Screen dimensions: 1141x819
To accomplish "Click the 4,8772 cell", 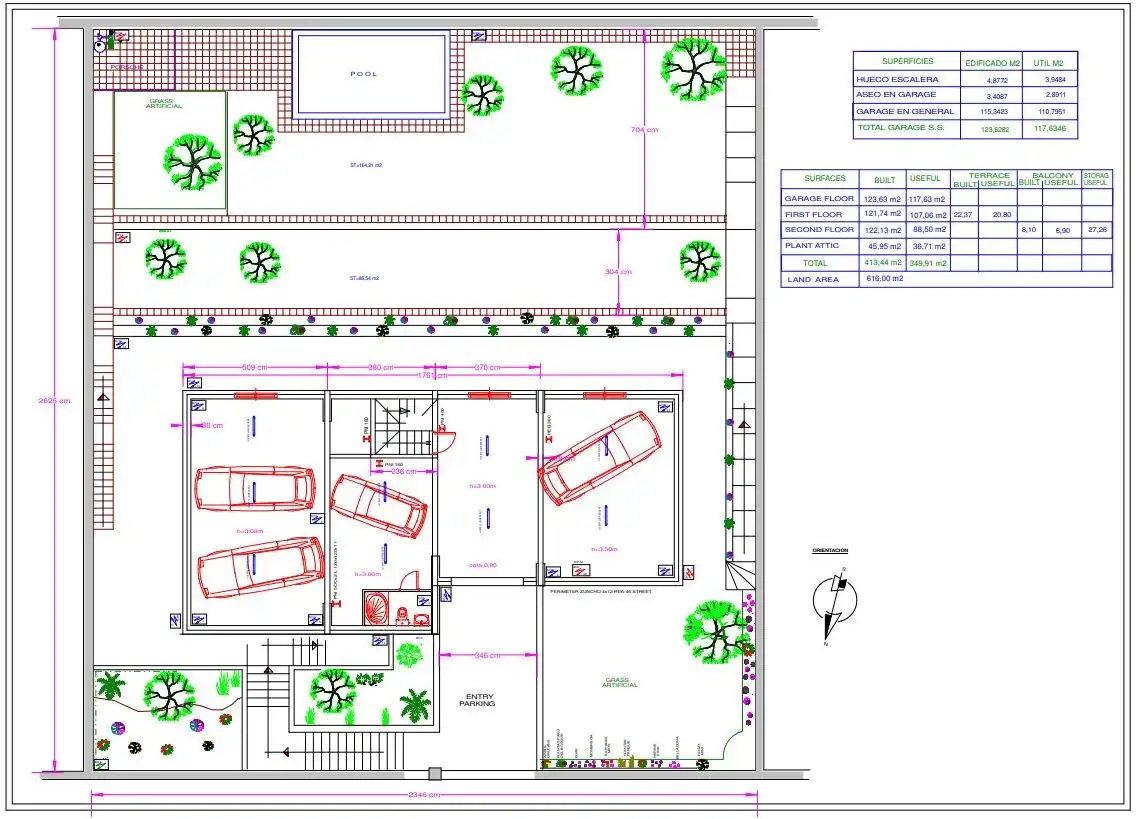I will 997,81.
